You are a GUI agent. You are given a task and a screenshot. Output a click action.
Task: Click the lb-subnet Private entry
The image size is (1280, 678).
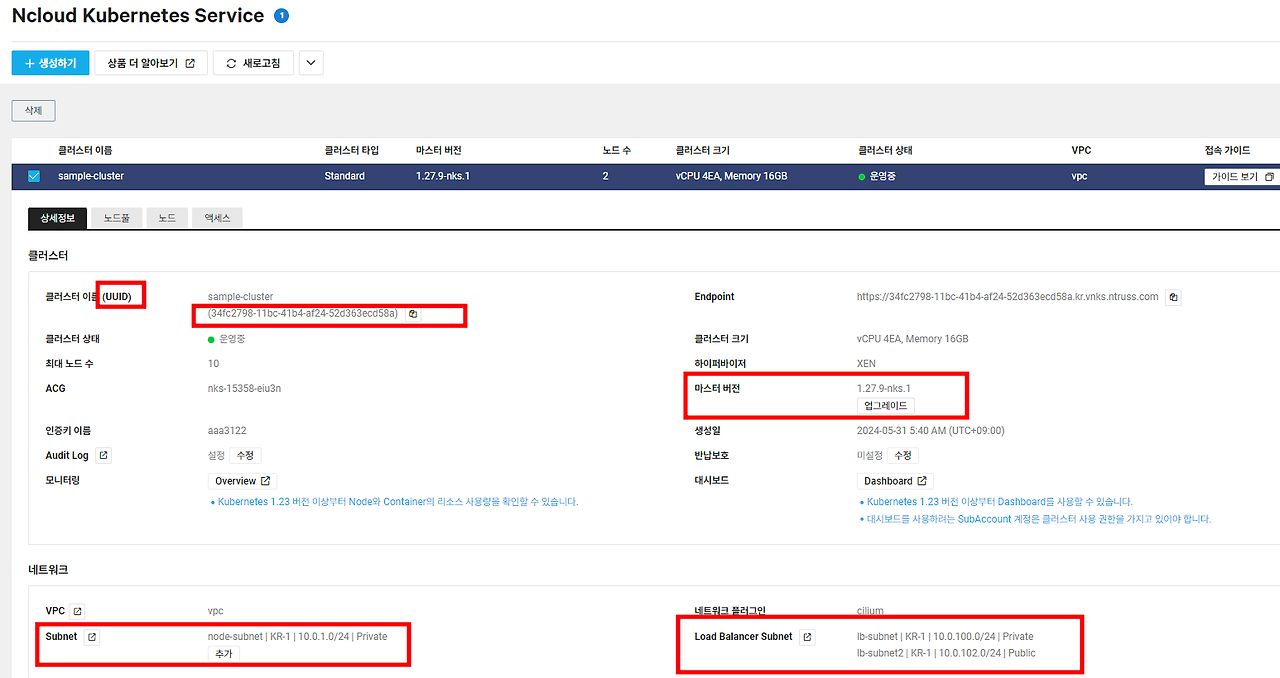coord(945,636)
